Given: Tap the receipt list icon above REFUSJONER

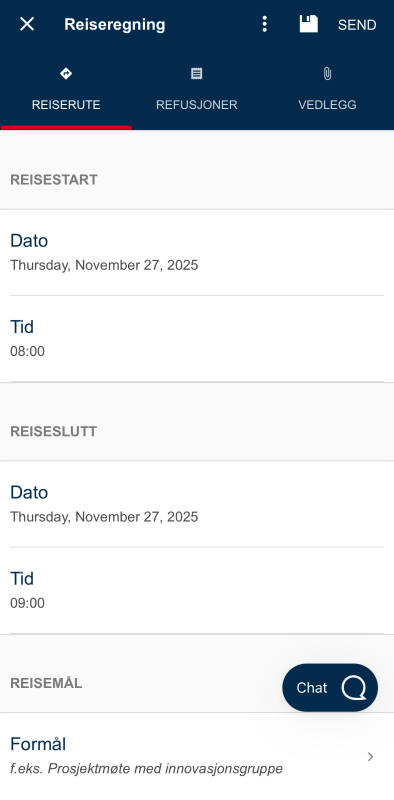Looking at the screenshot, I should 196,74.
